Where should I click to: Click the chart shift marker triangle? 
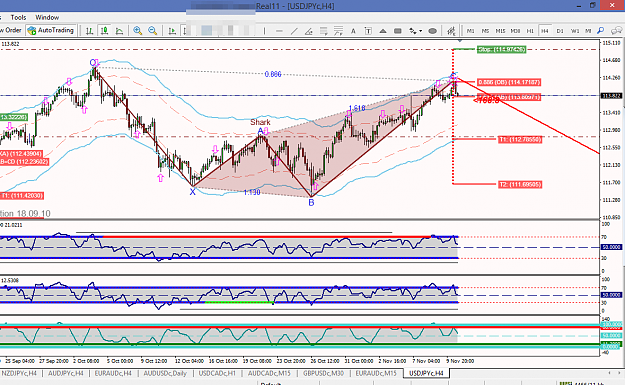point(460,41)
